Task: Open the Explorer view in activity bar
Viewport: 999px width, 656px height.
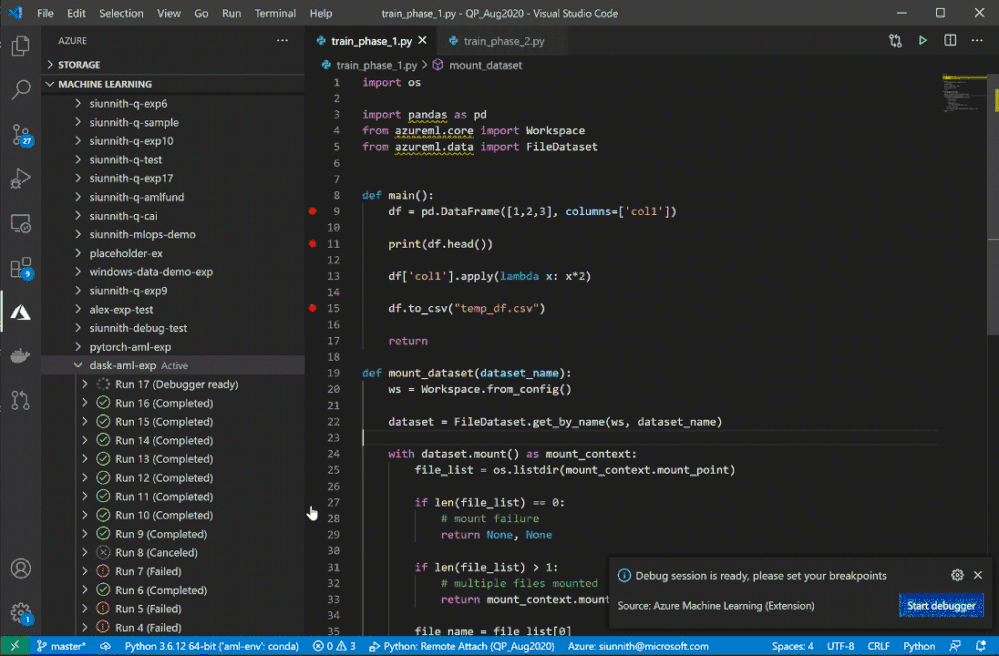Action: [20, 45]
